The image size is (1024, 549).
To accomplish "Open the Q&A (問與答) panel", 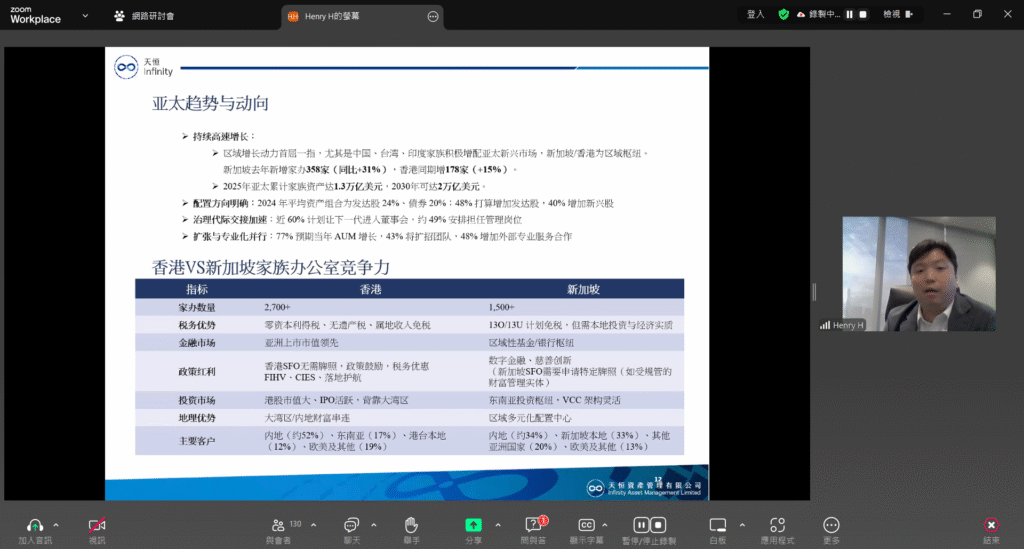I will coord(533,525).
